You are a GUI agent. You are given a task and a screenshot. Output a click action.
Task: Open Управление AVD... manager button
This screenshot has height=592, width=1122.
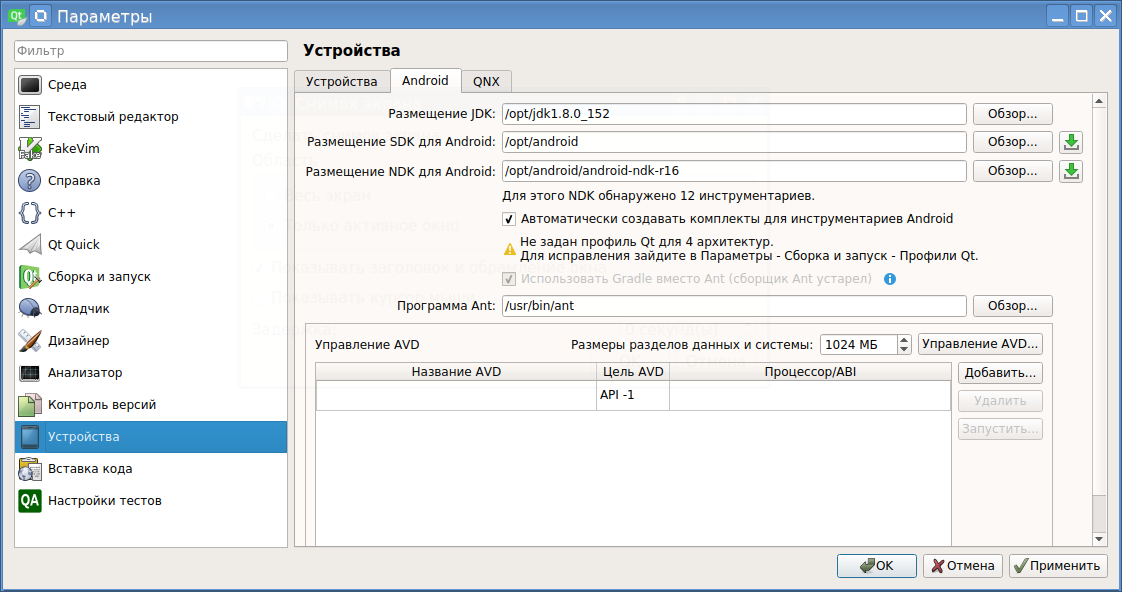coord(980,344)
